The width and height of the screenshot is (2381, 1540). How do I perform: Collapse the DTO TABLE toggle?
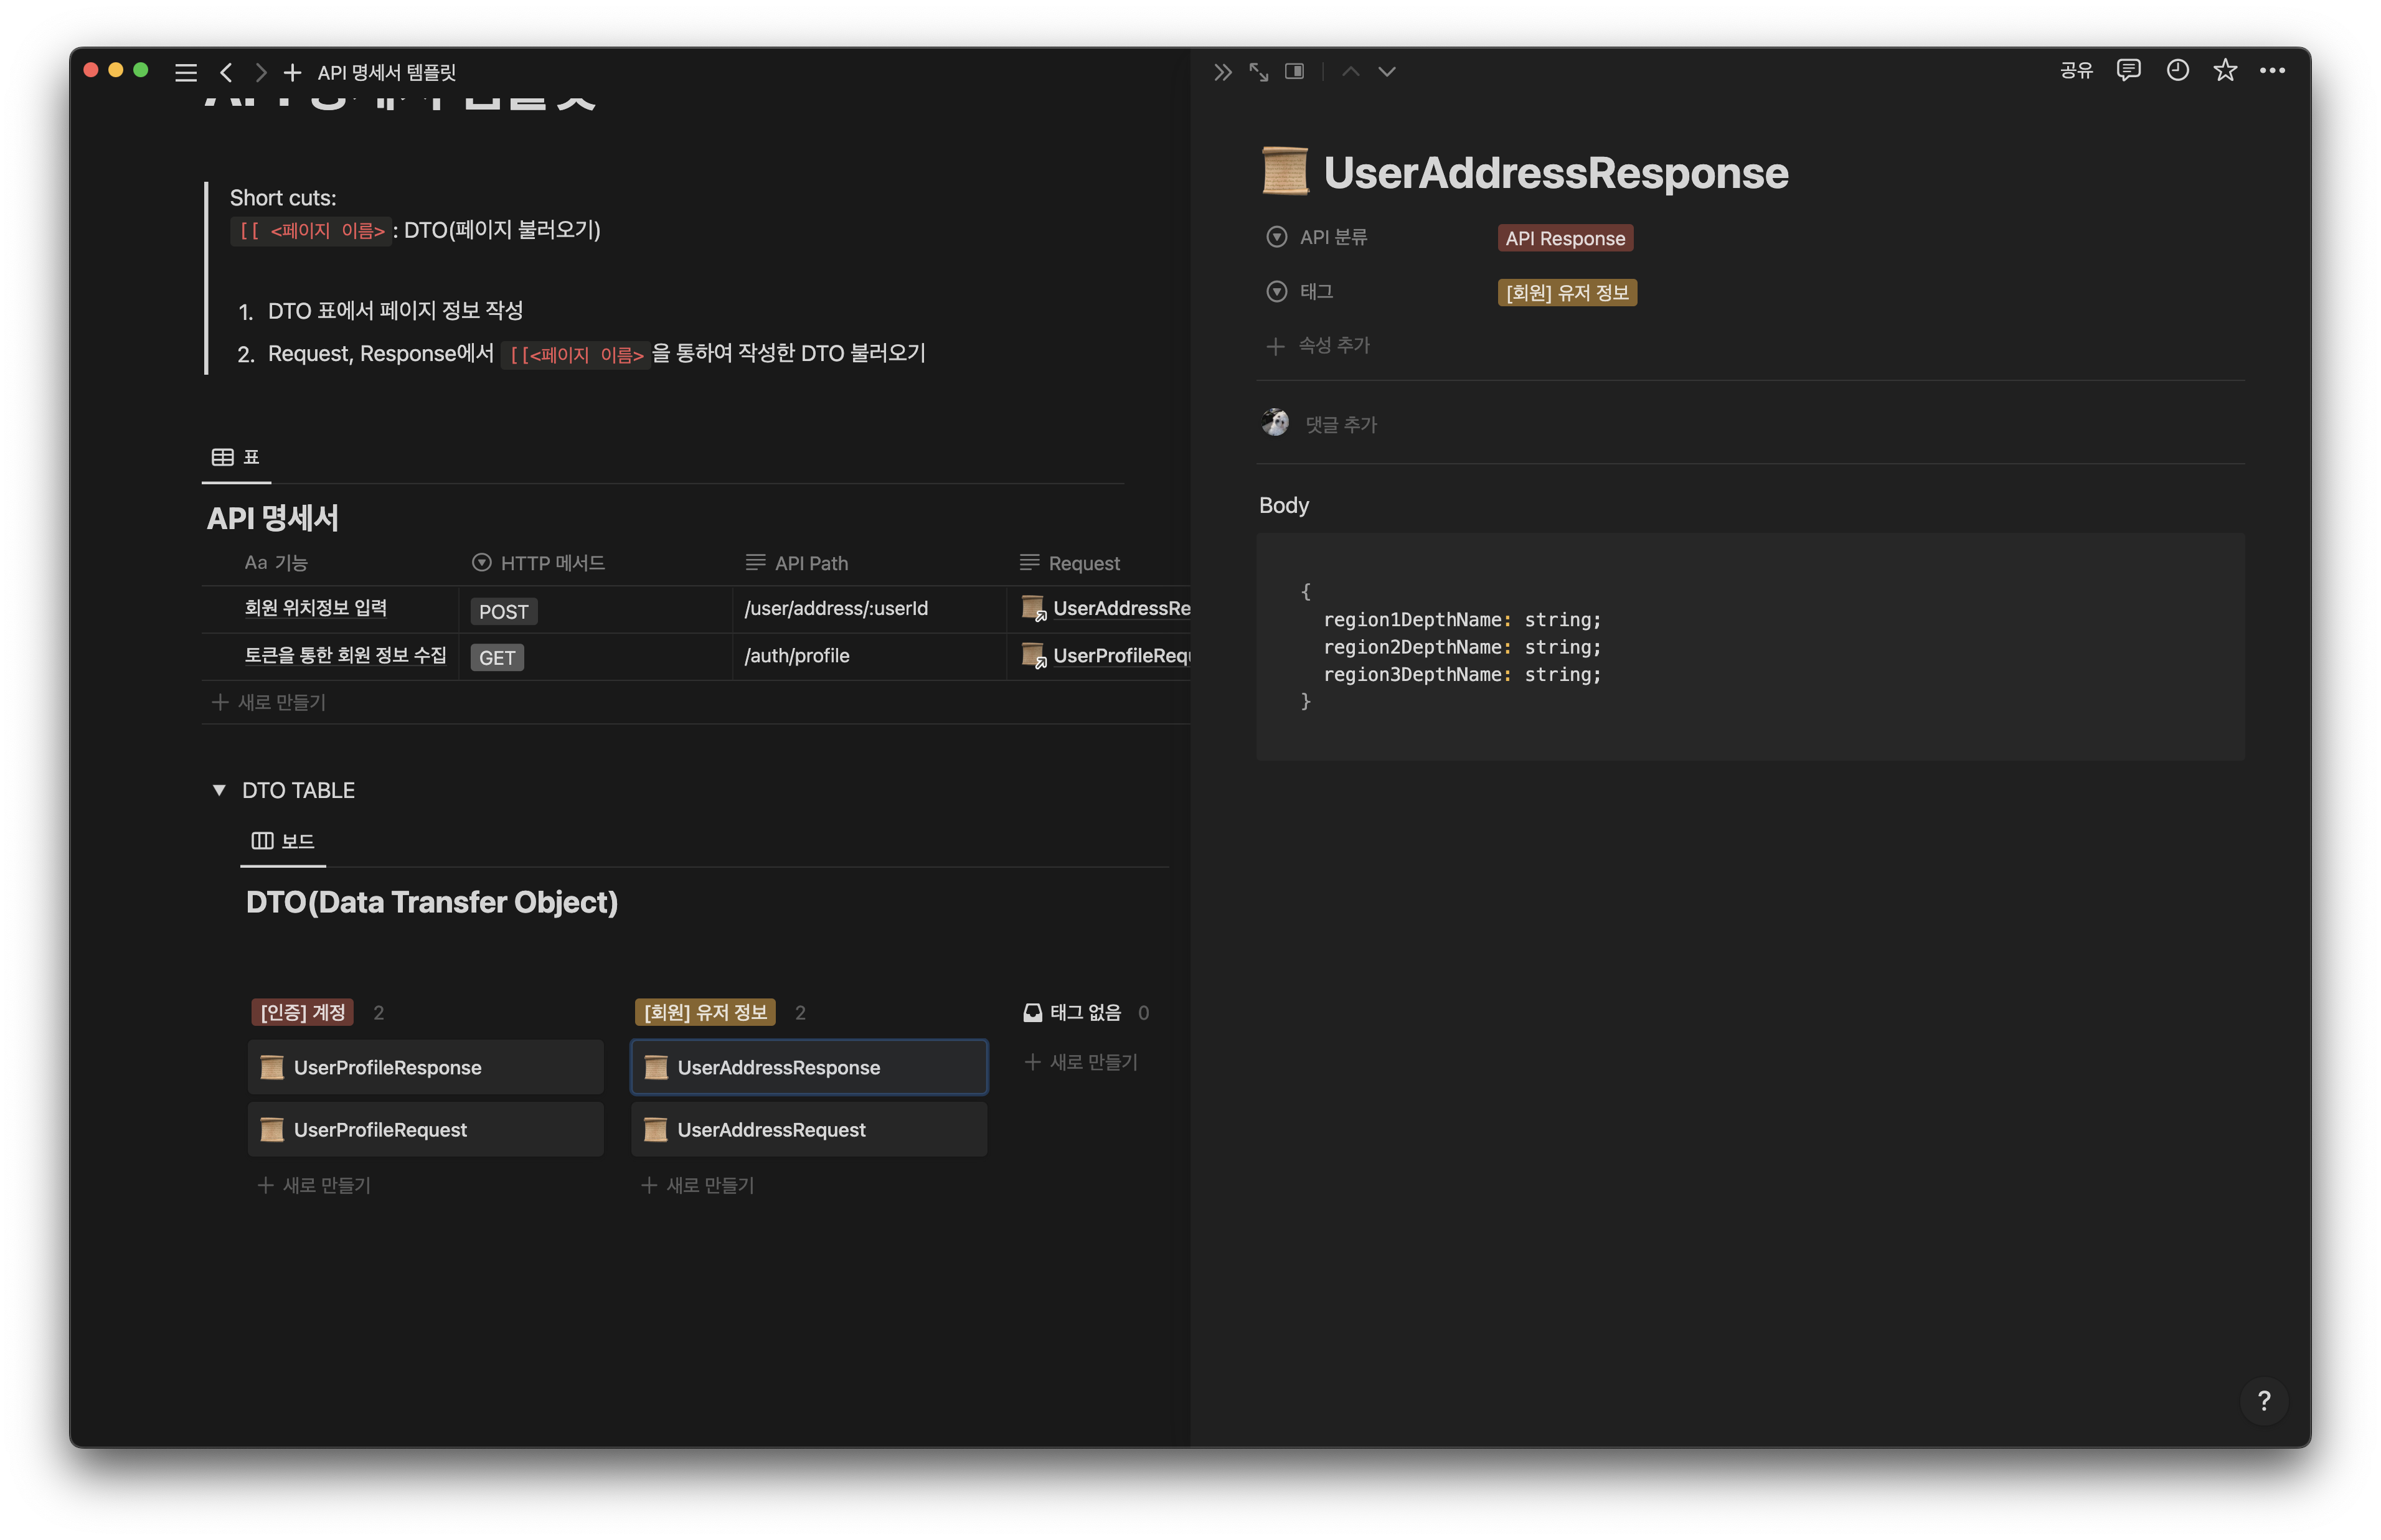[x=219, y=790]
